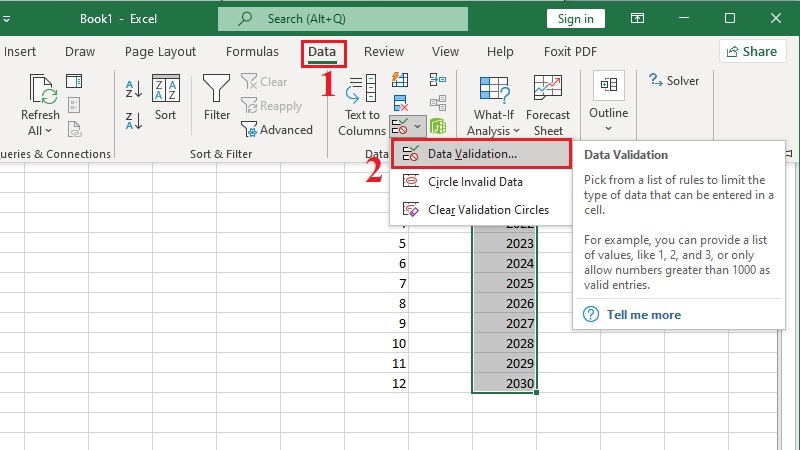Click the Tell me more help icon
Screen dimensions: 800x450
point(591,314)
